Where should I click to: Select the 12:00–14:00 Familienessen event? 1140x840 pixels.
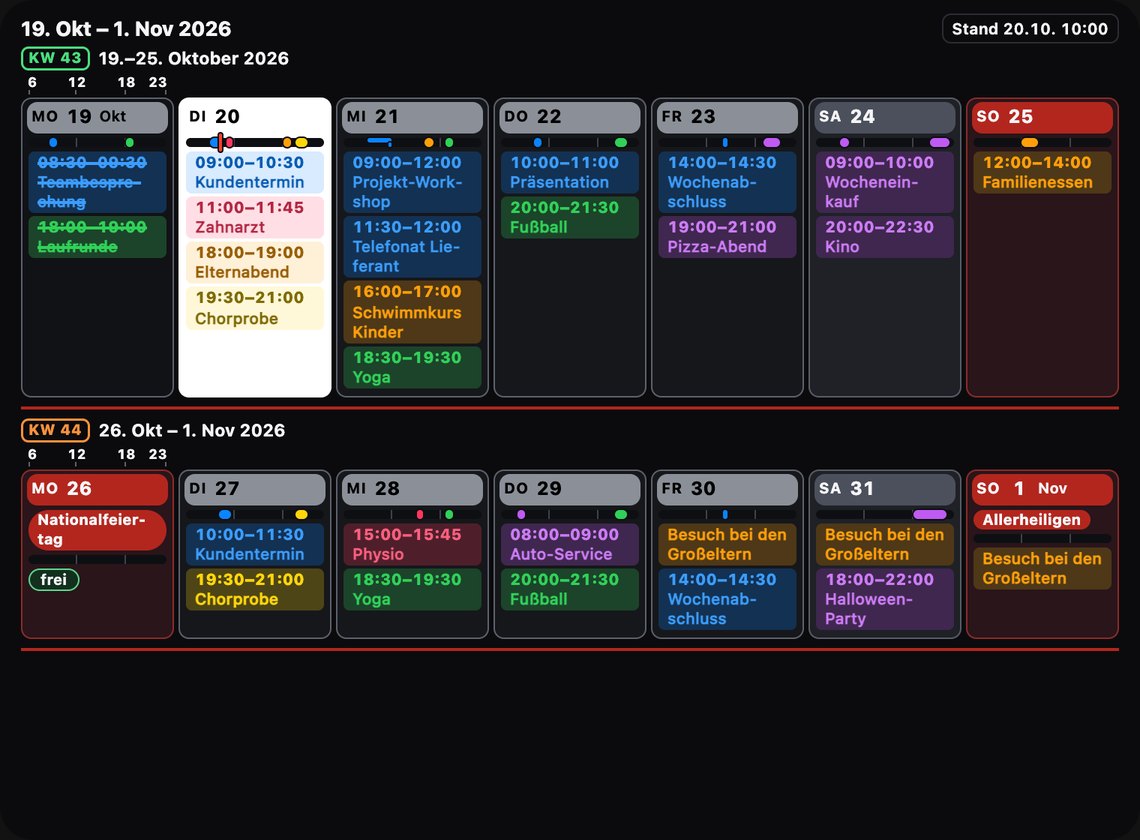point(1042,172)
